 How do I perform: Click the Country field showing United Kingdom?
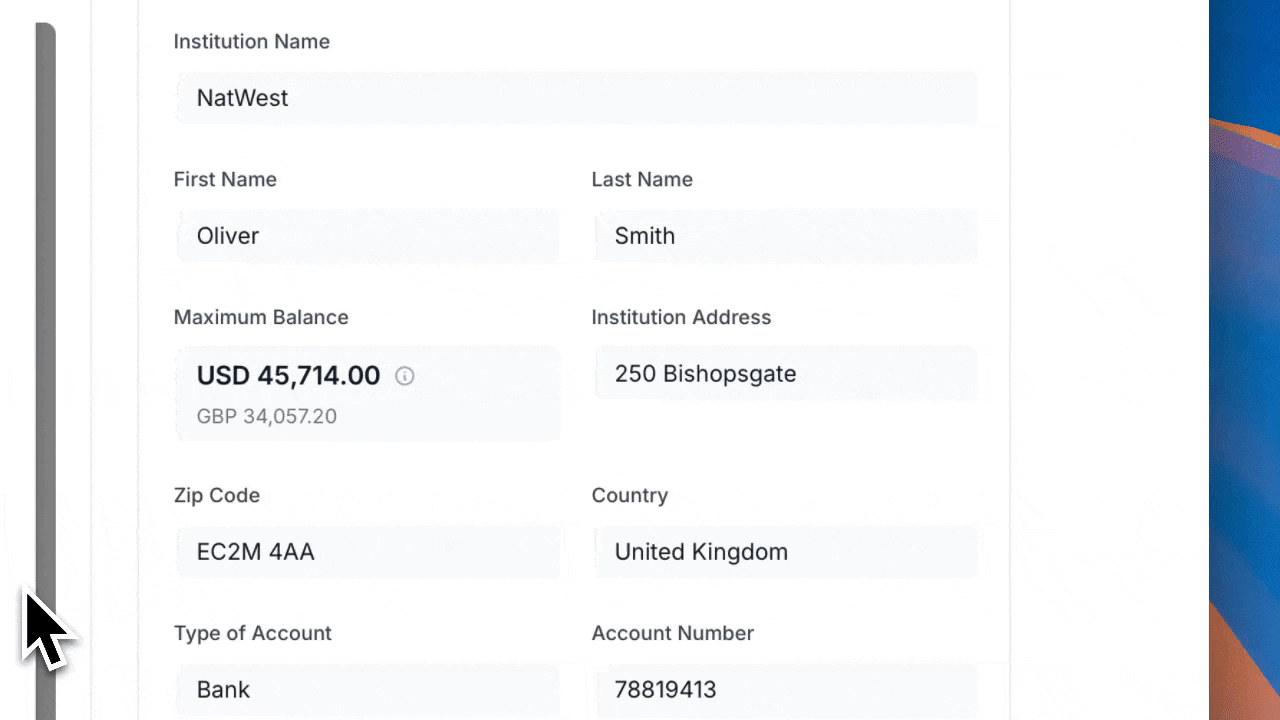(x=785, y=552)
